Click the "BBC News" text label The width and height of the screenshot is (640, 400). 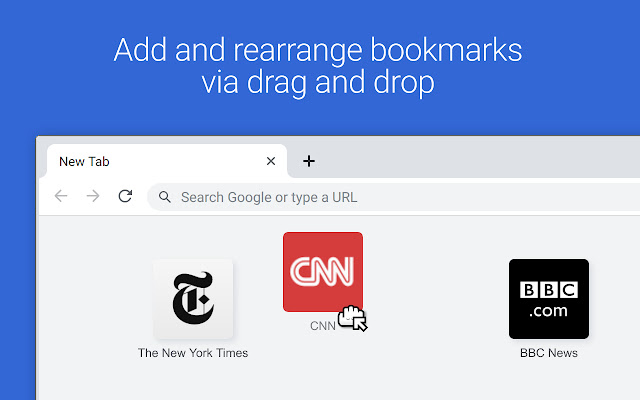548,353
